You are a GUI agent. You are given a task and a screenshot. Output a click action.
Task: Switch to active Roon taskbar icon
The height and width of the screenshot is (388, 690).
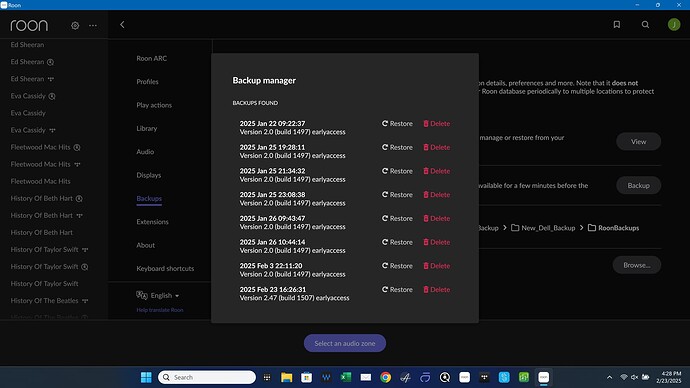pyautogui.click(x=543, y=377)
